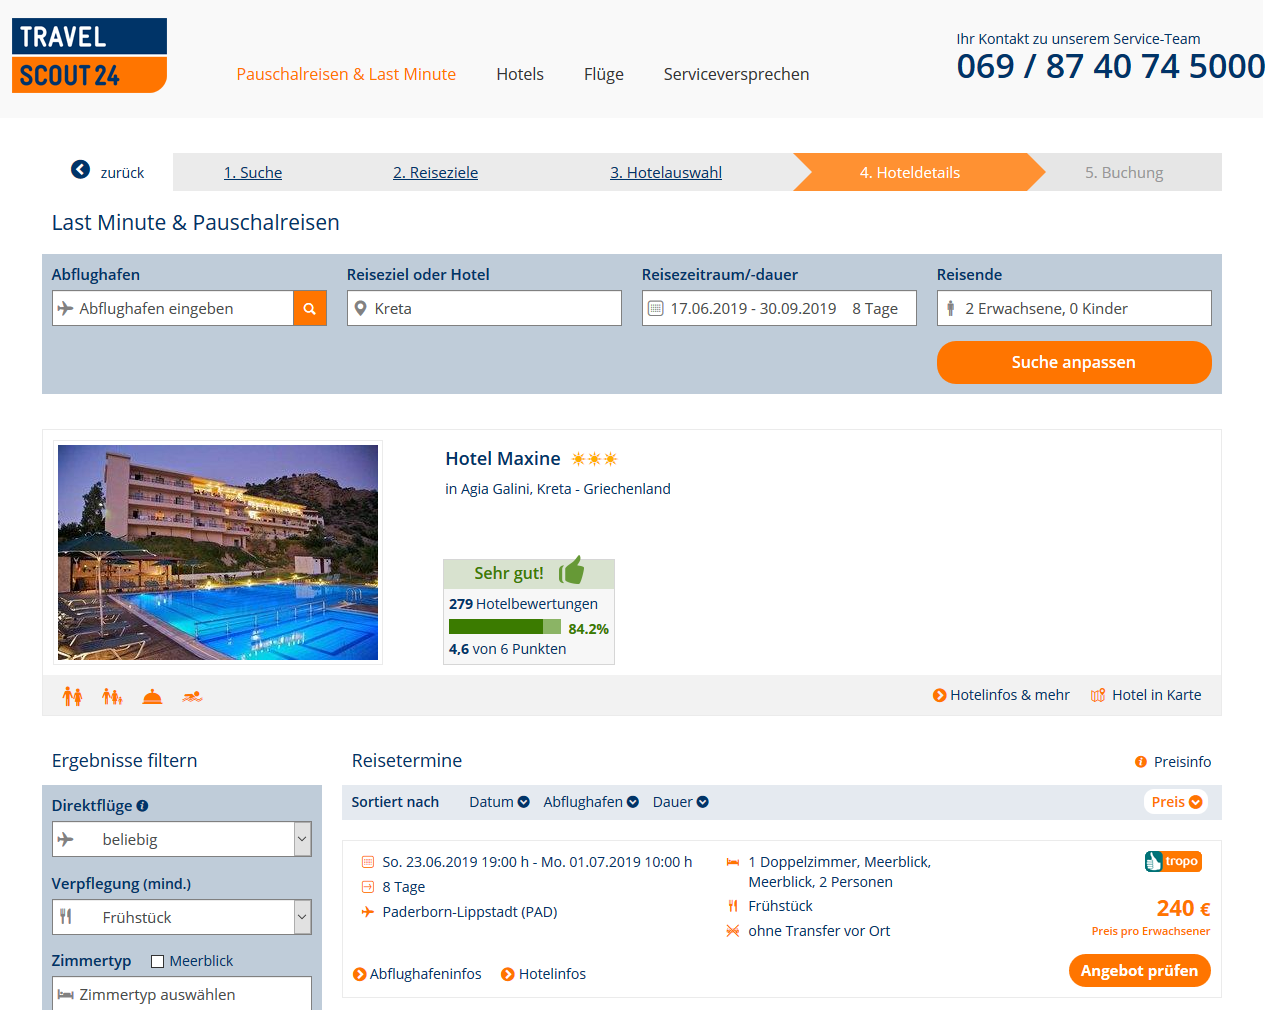Enable the Meerblick checkbox

157,961
